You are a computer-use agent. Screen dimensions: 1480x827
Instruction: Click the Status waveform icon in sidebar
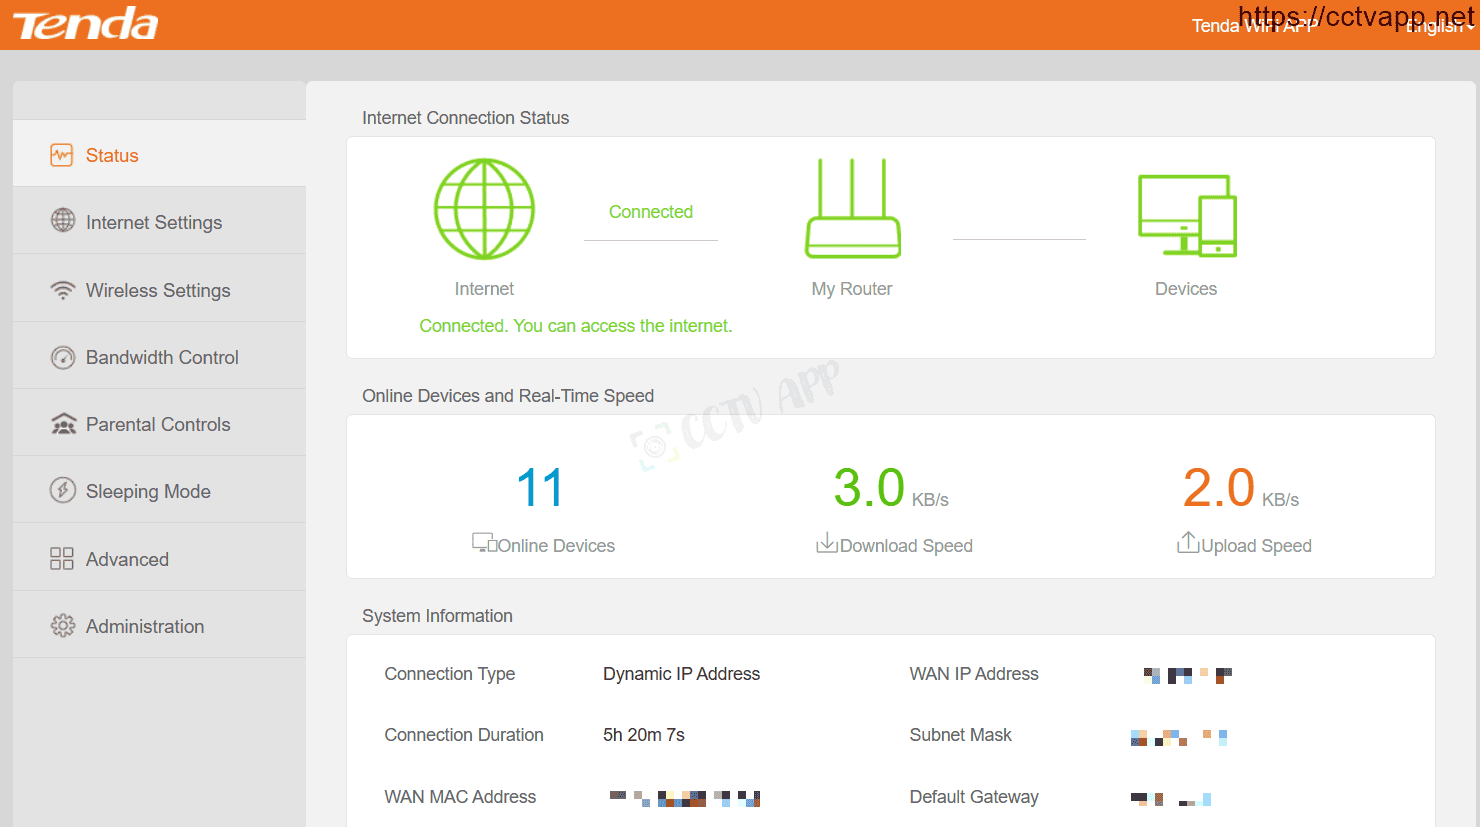(62, 155)
